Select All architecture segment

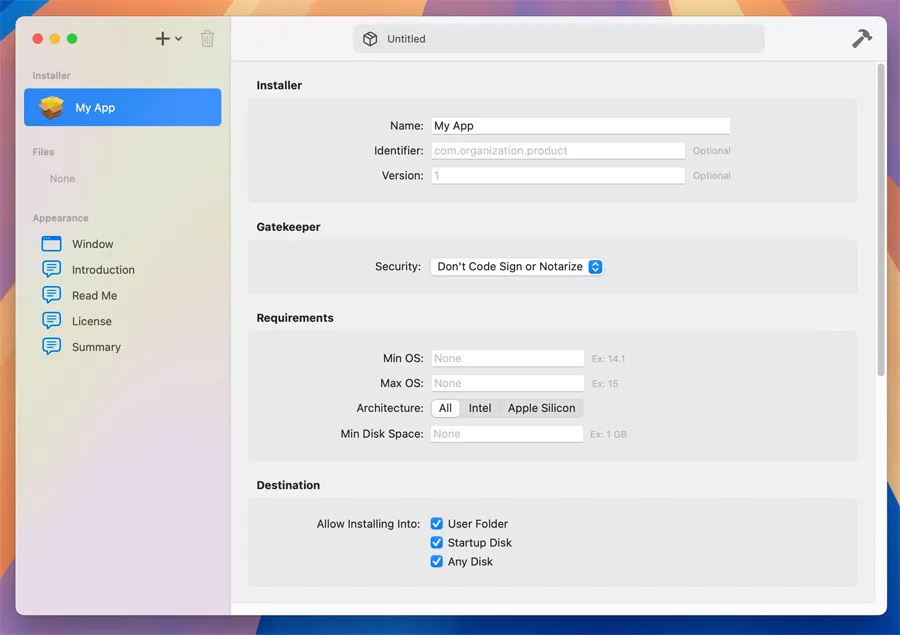coord(446,408)
